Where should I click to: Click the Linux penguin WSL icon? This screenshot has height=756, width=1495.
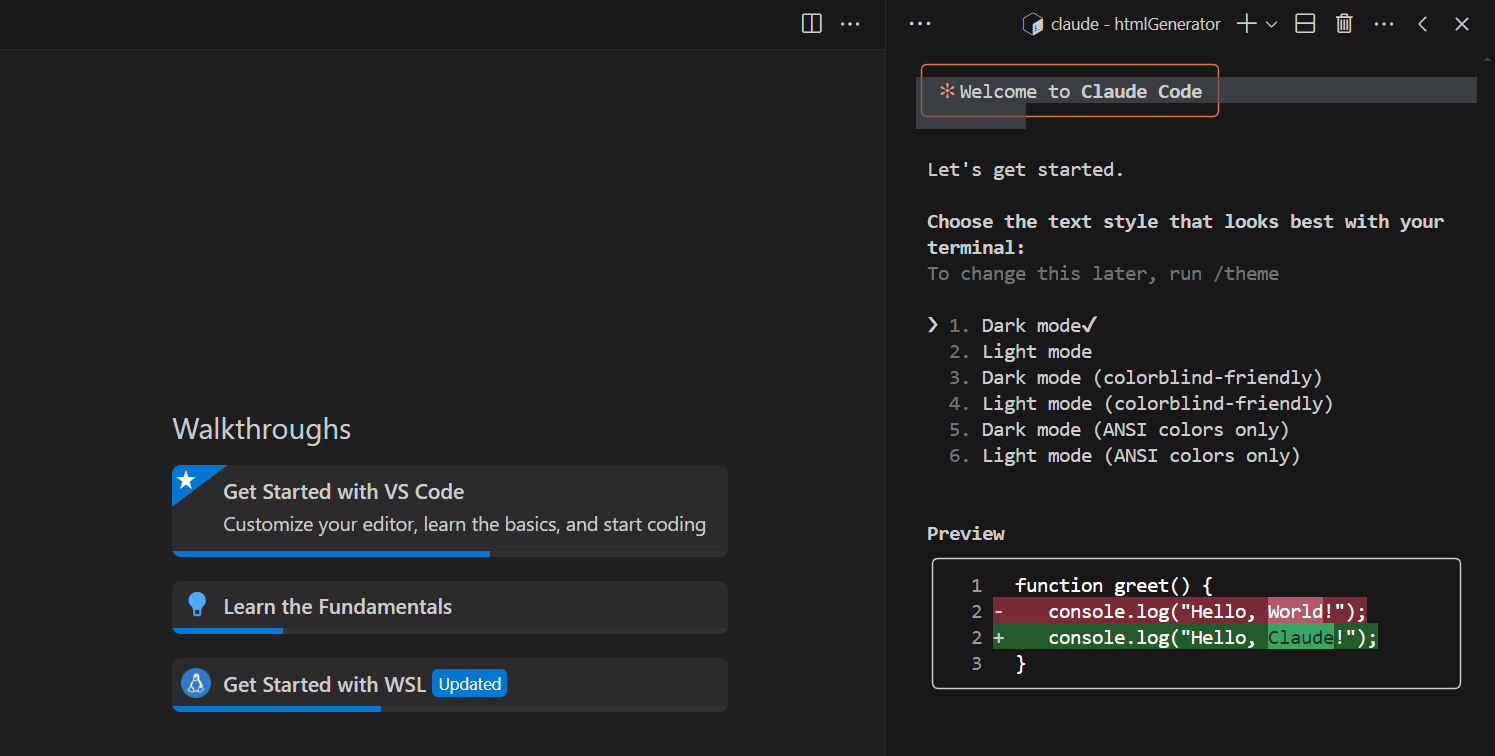[196, 683]
